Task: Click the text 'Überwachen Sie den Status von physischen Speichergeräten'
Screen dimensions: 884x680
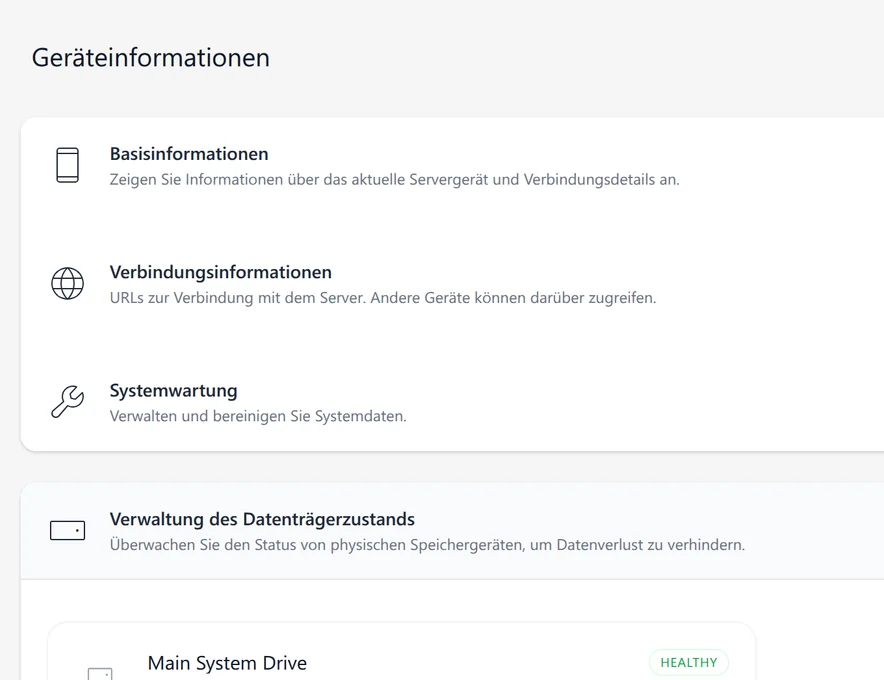Action: coord(316,545)
